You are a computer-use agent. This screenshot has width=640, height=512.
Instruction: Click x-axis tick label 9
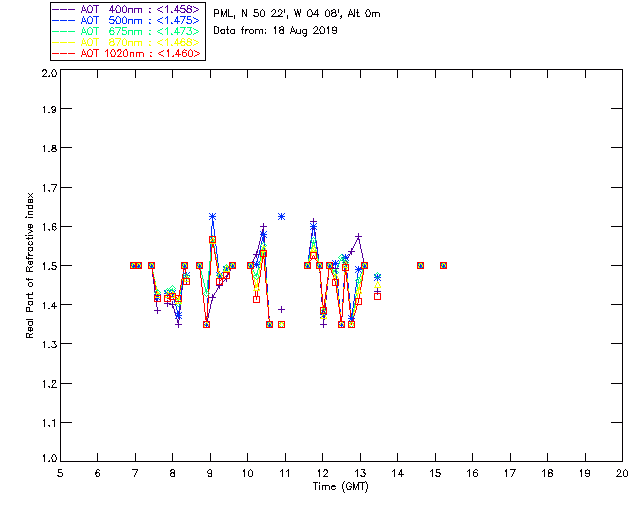coord(210,473)
